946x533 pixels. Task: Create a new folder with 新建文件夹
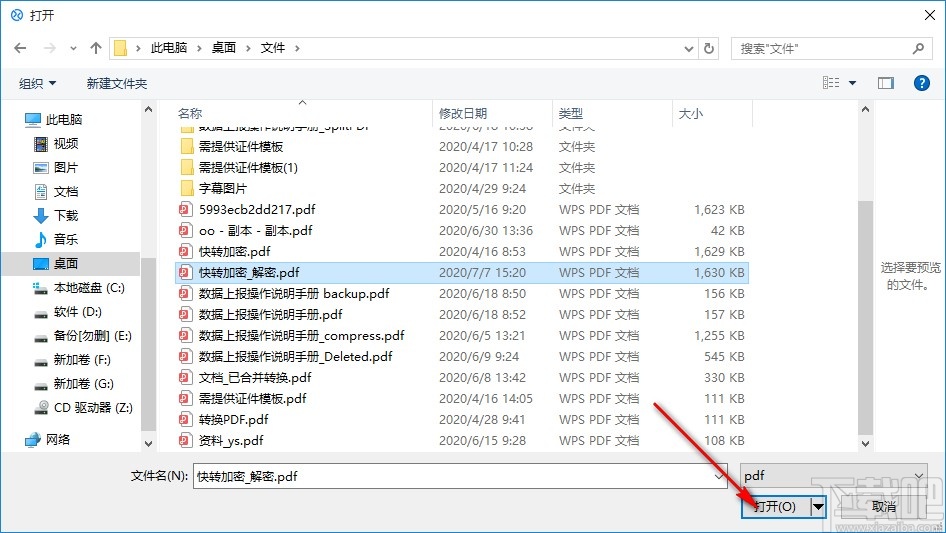point(116,83)
